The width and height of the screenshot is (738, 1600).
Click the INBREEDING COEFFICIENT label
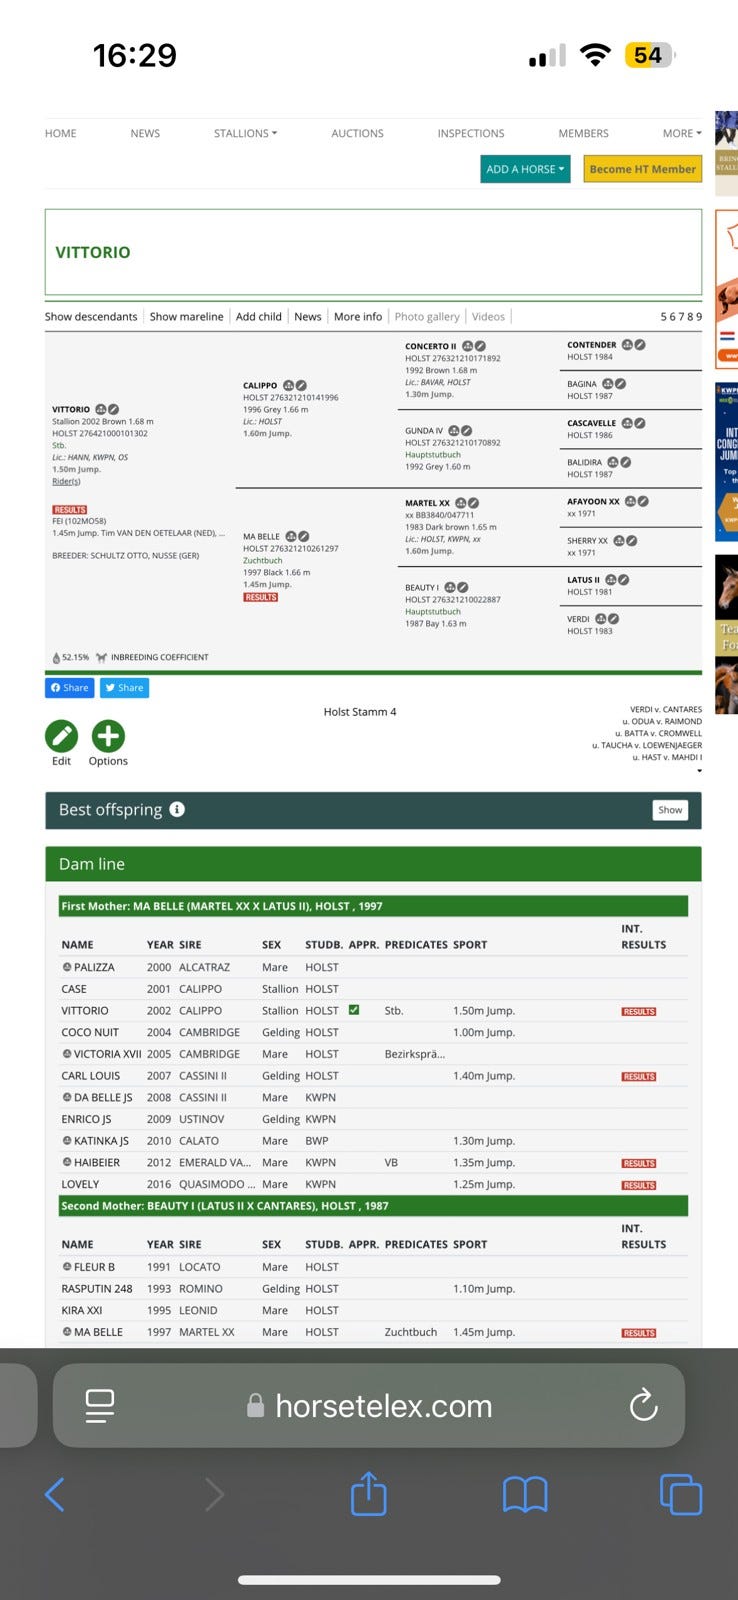pyautogui.click(x=160, y=657)
